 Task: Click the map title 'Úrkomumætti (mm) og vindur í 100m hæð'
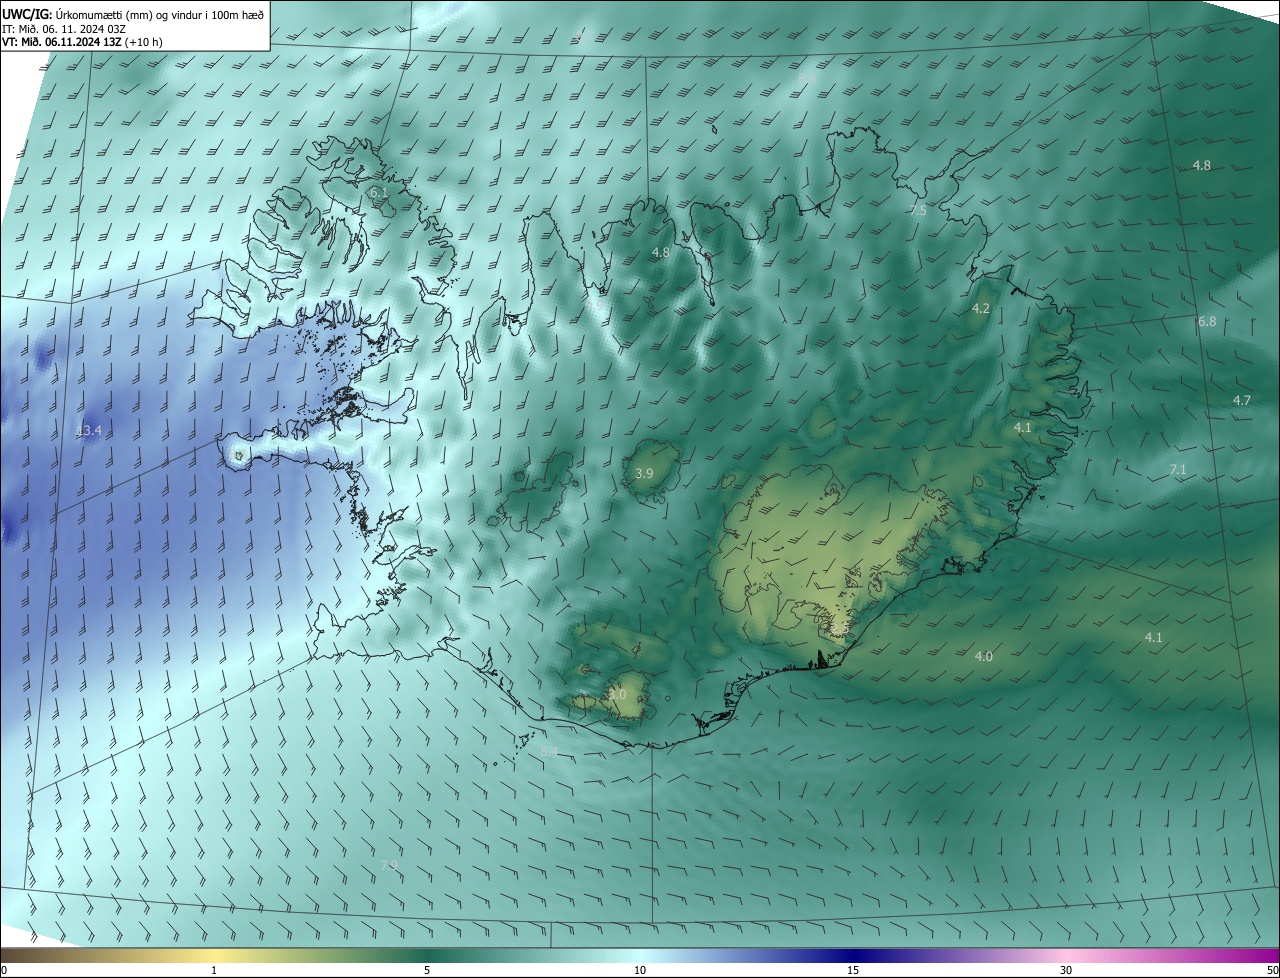pyautogui.click(x=160, y=14)
